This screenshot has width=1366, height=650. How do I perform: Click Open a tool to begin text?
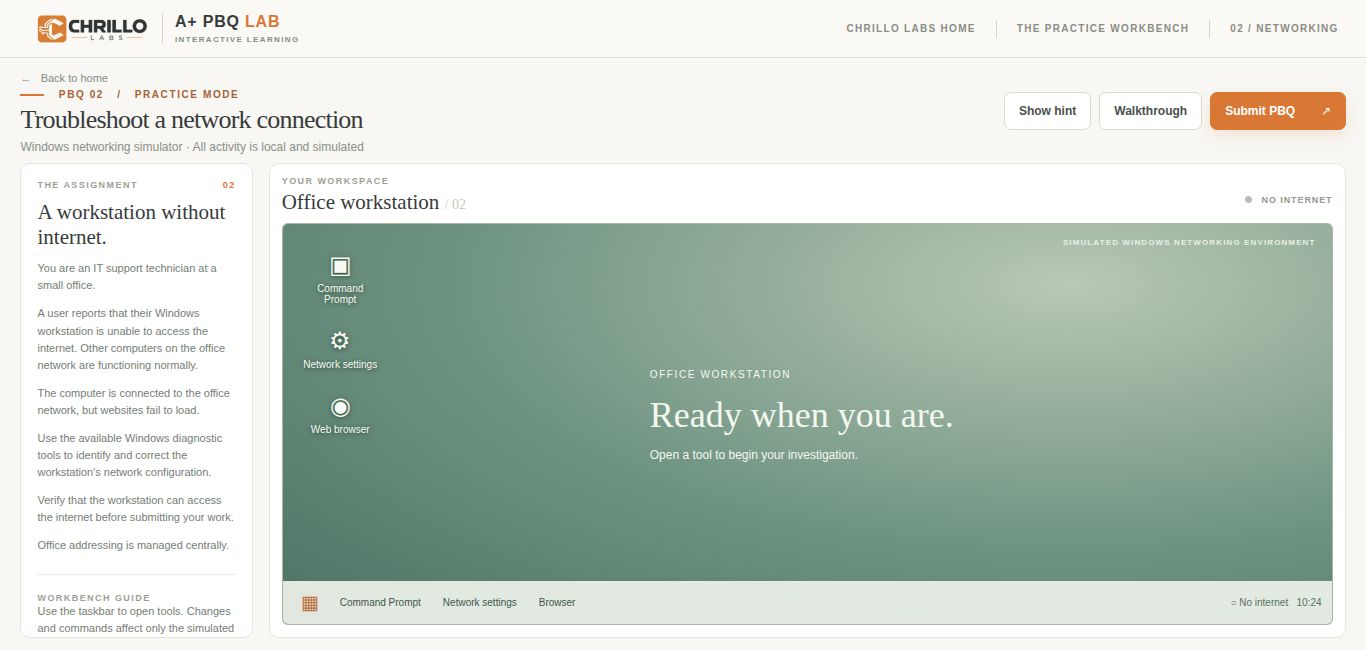753,455
